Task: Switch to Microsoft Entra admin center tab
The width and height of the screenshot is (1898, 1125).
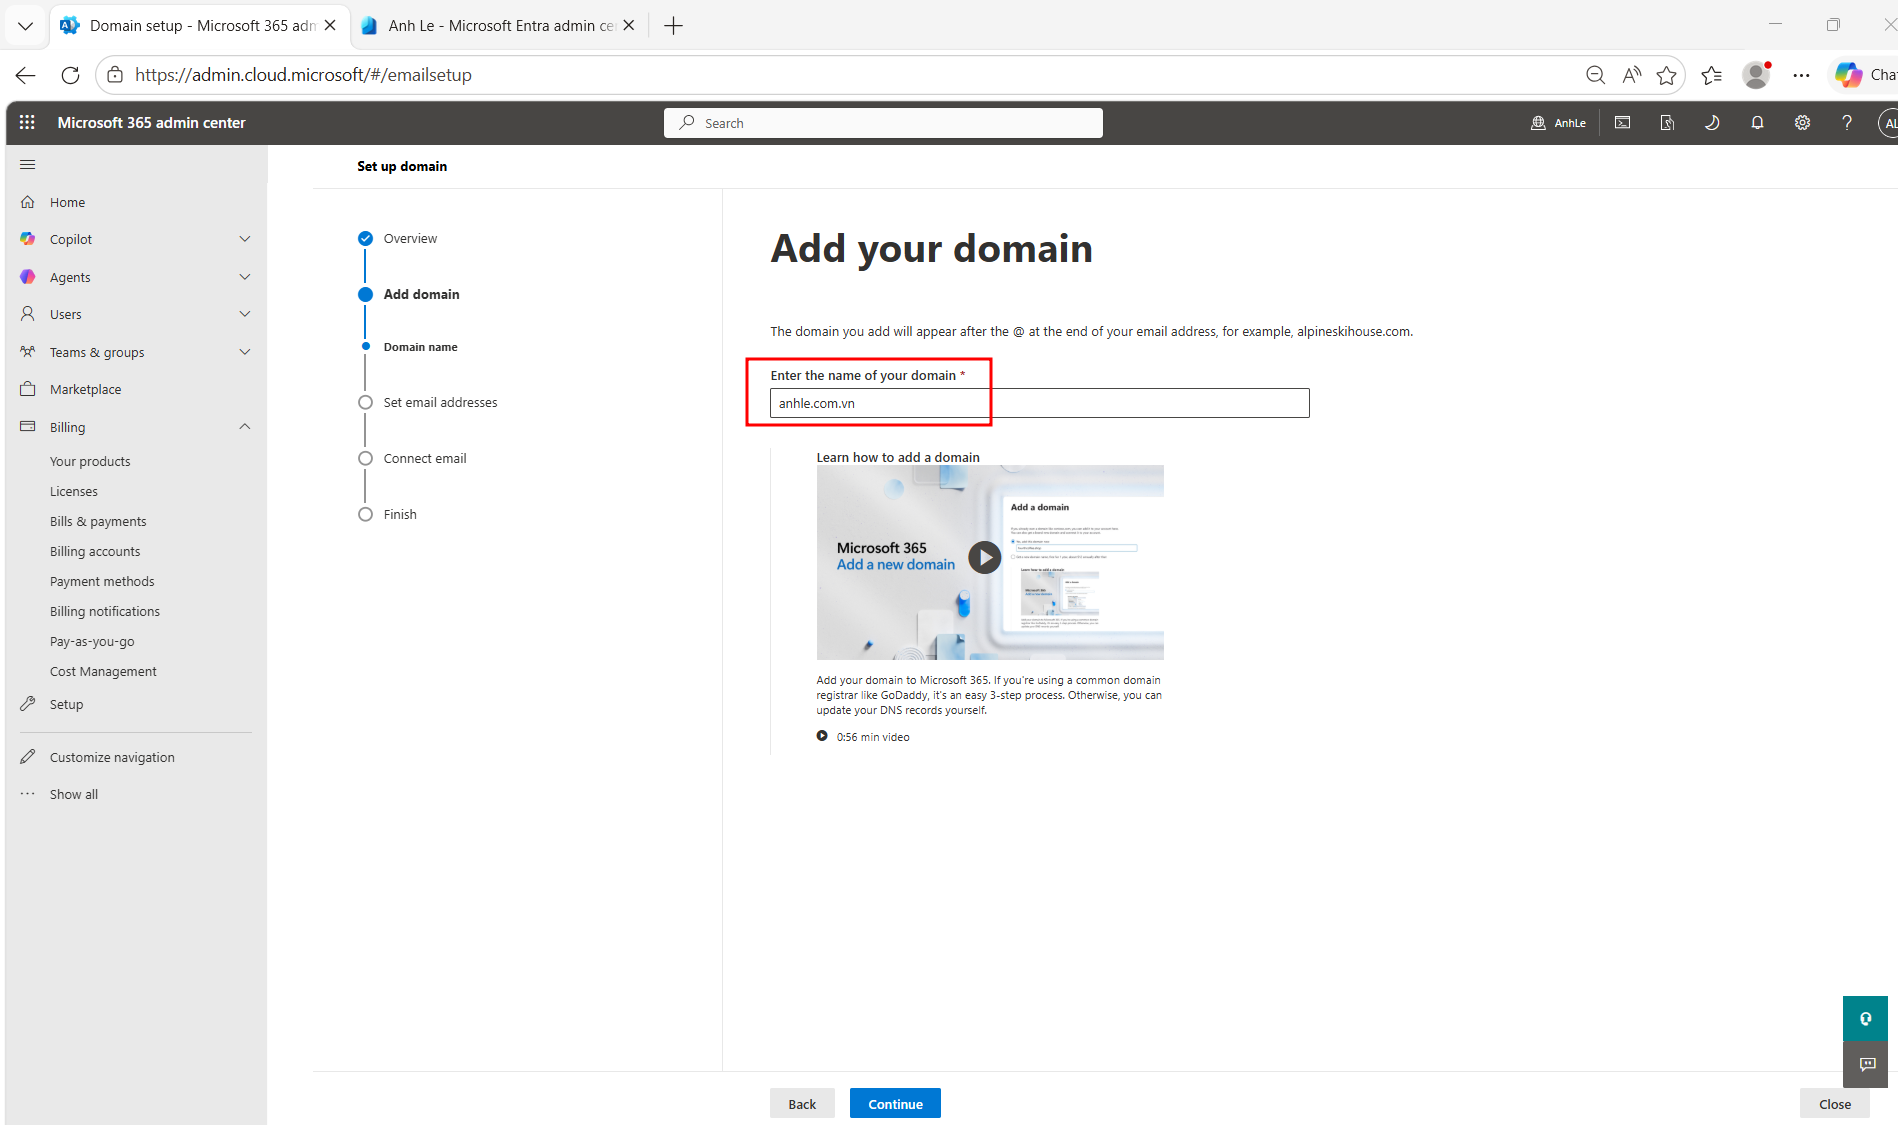Action: (x=500, y=26)
